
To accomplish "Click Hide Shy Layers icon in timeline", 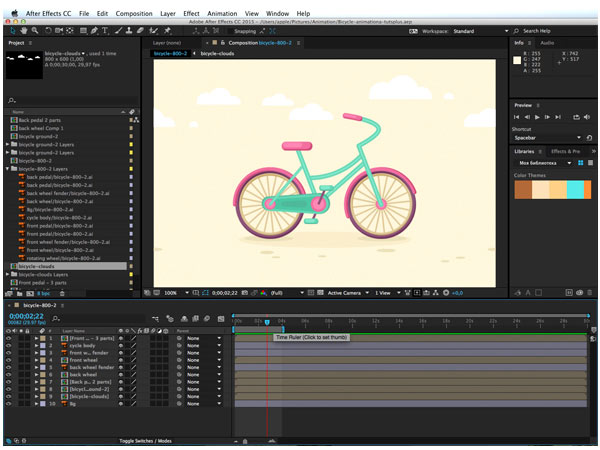I will click(184, 318).
